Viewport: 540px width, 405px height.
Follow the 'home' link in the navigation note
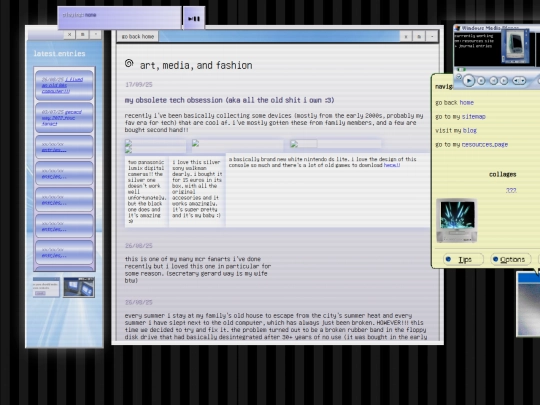pyautogui.click(x=467, y=103)
